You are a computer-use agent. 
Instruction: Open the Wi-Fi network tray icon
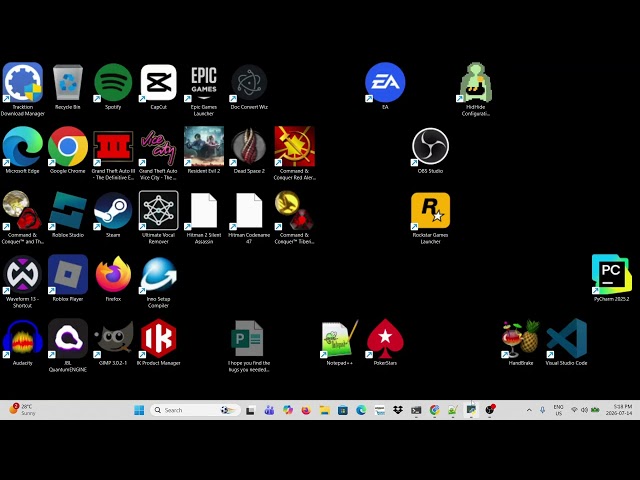click(x=574, y=410)
